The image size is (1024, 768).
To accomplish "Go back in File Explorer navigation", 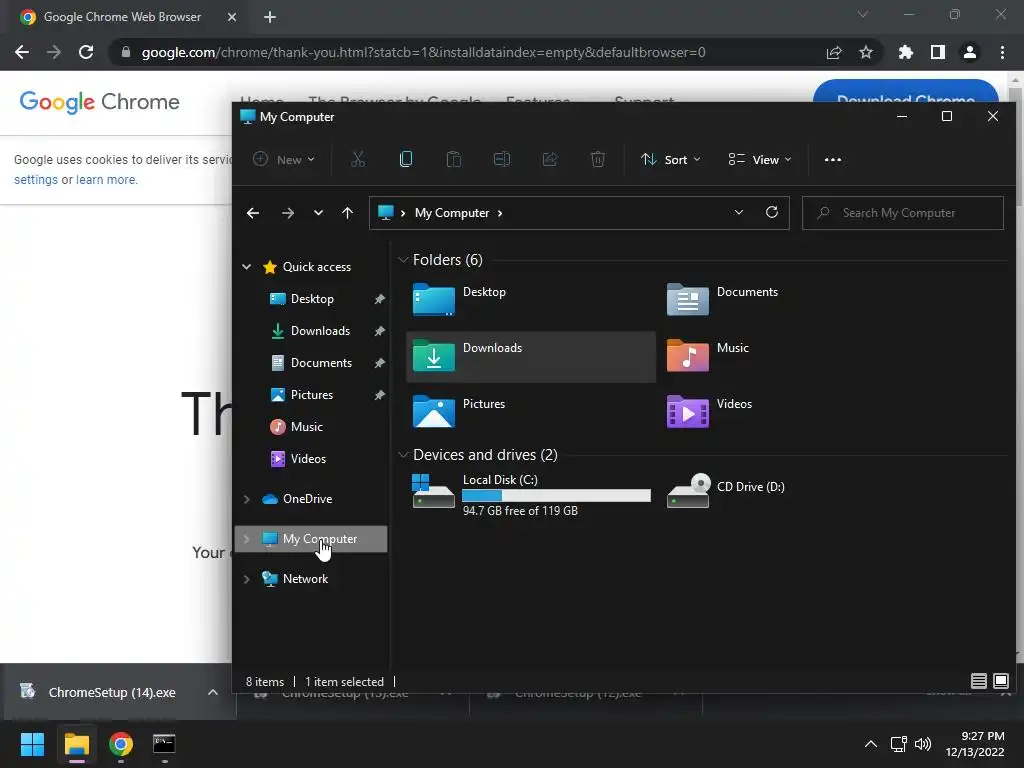I will [253, 213].
